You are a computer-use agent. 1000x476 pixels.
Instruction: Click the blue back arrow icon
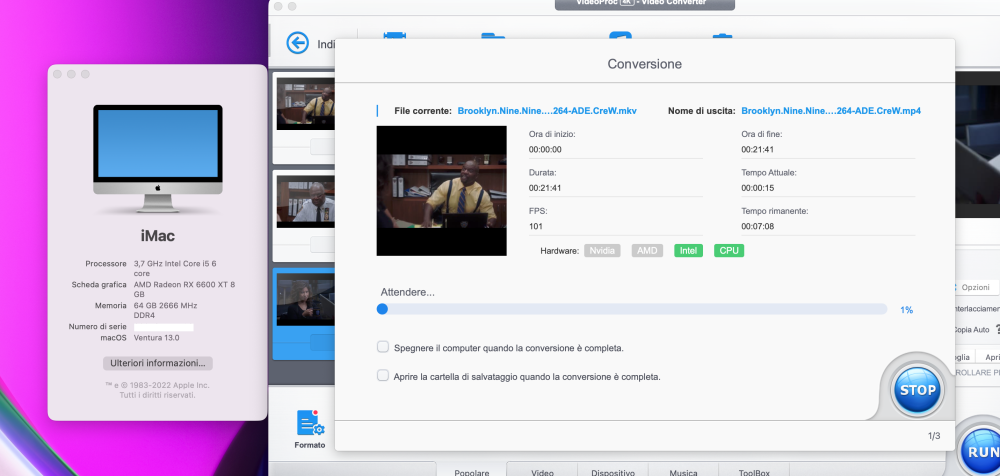click(297, 43)
